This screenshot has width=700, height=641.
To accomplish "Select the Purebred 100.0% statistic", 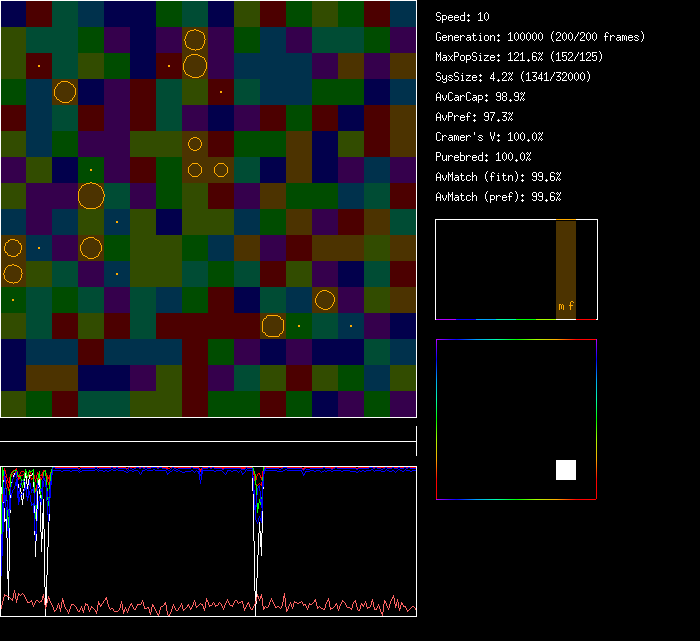I will [x=483, y=157].
